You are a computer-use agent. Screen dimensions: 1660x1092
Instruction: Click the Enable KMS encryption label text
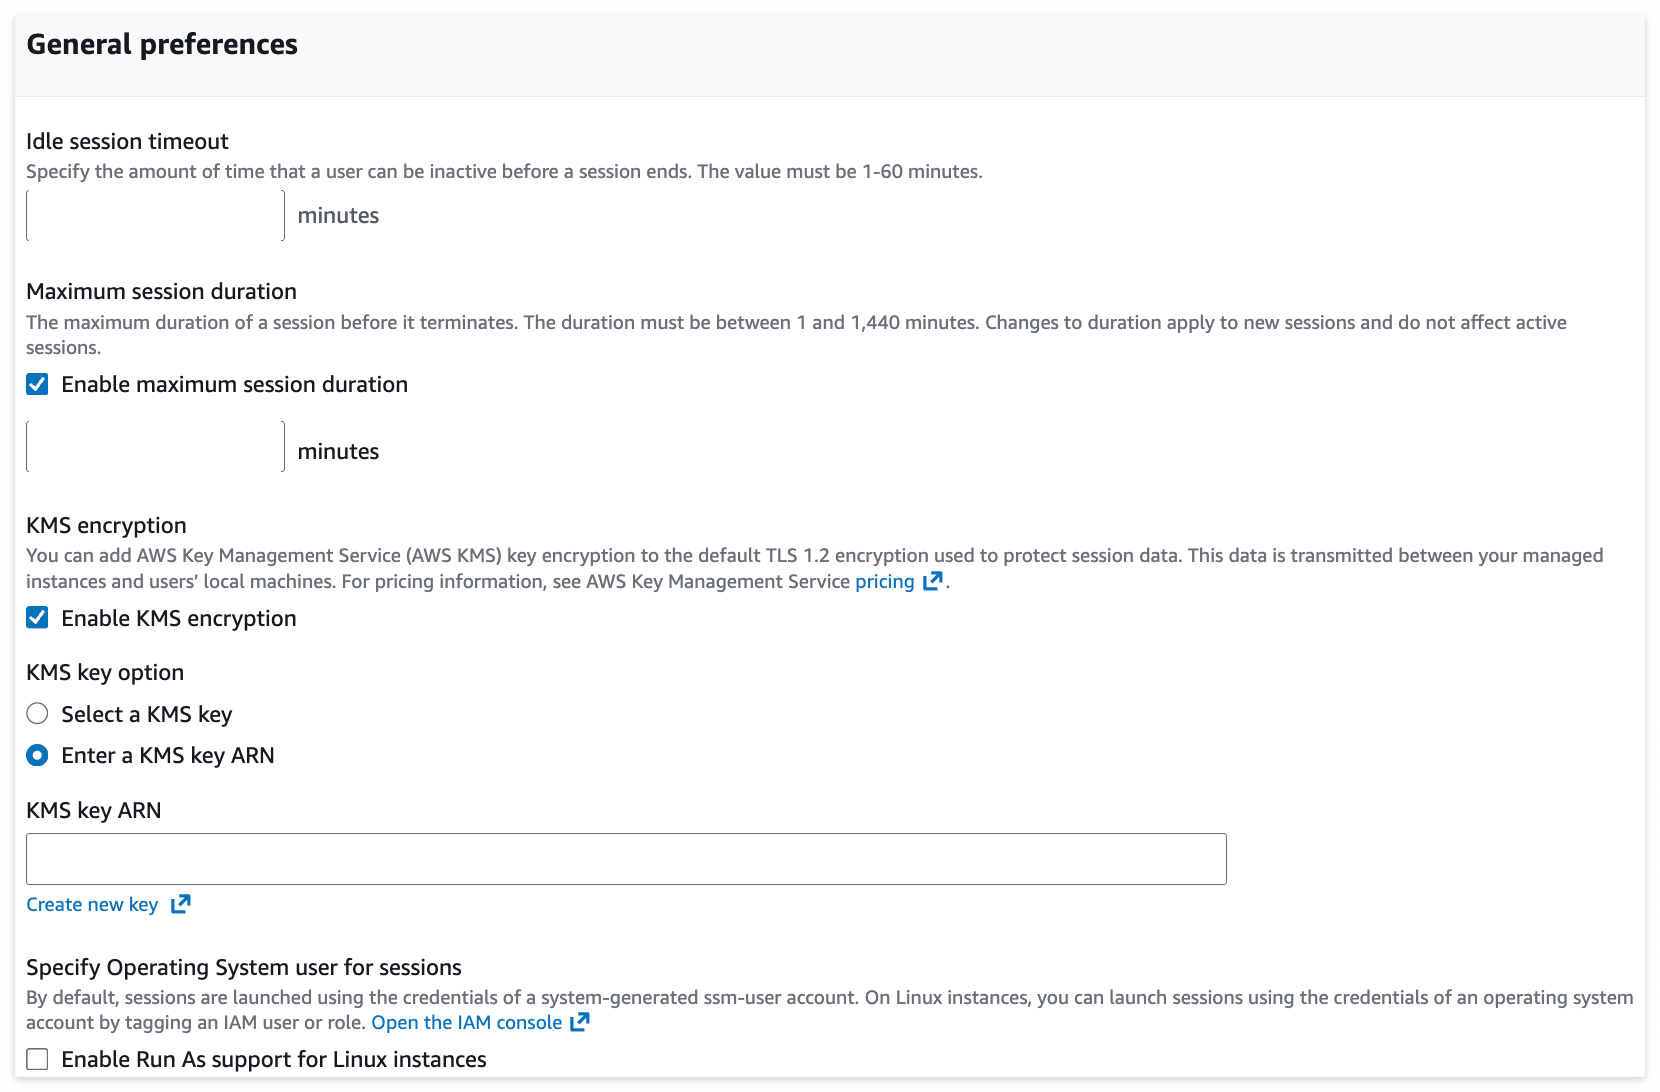tap(179, 618)
